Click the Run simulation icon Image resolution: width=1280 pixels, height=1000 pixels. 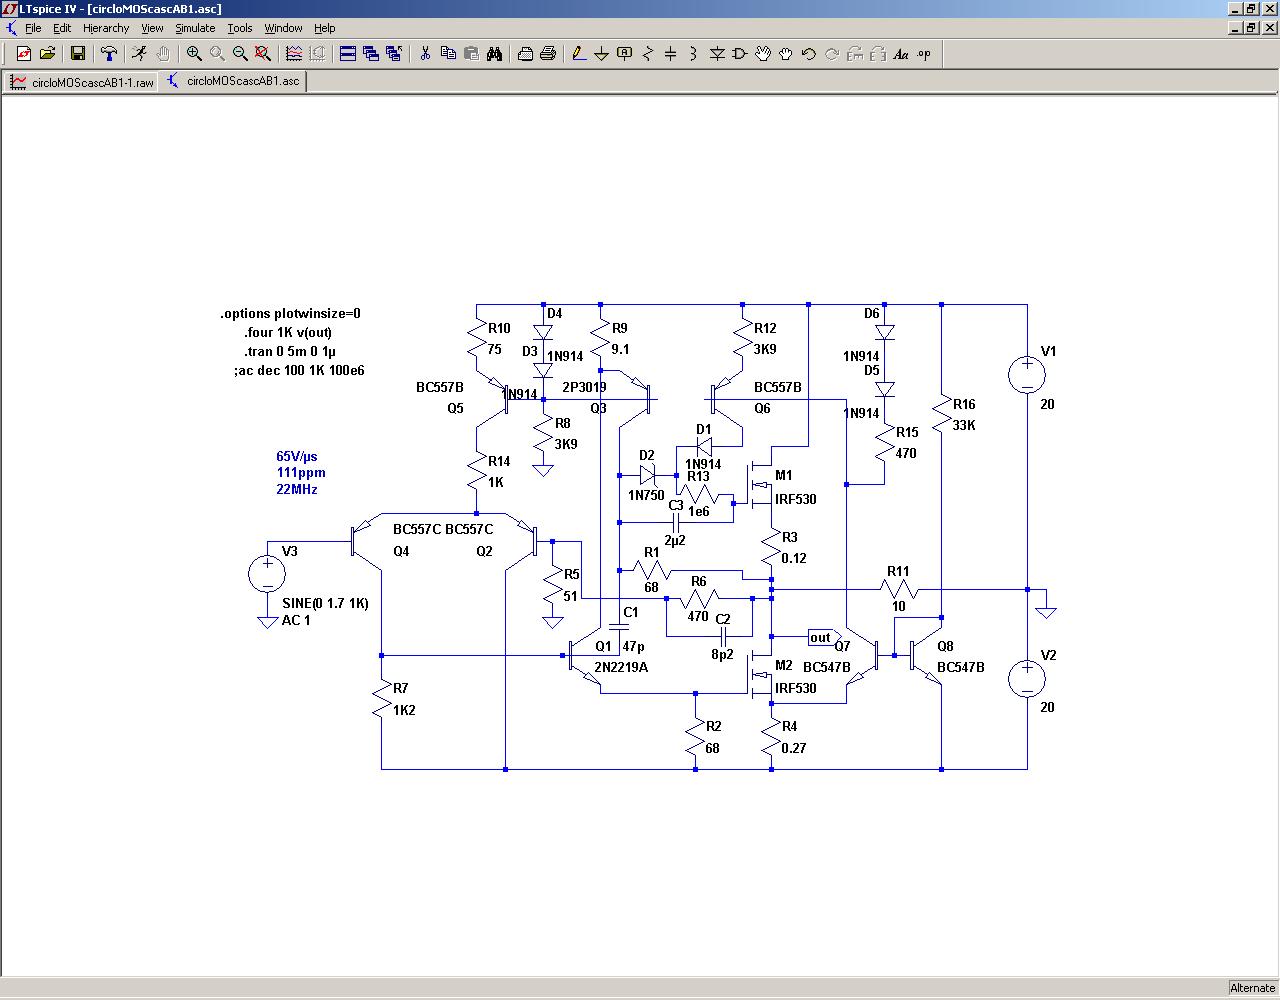tap(139, 54)
